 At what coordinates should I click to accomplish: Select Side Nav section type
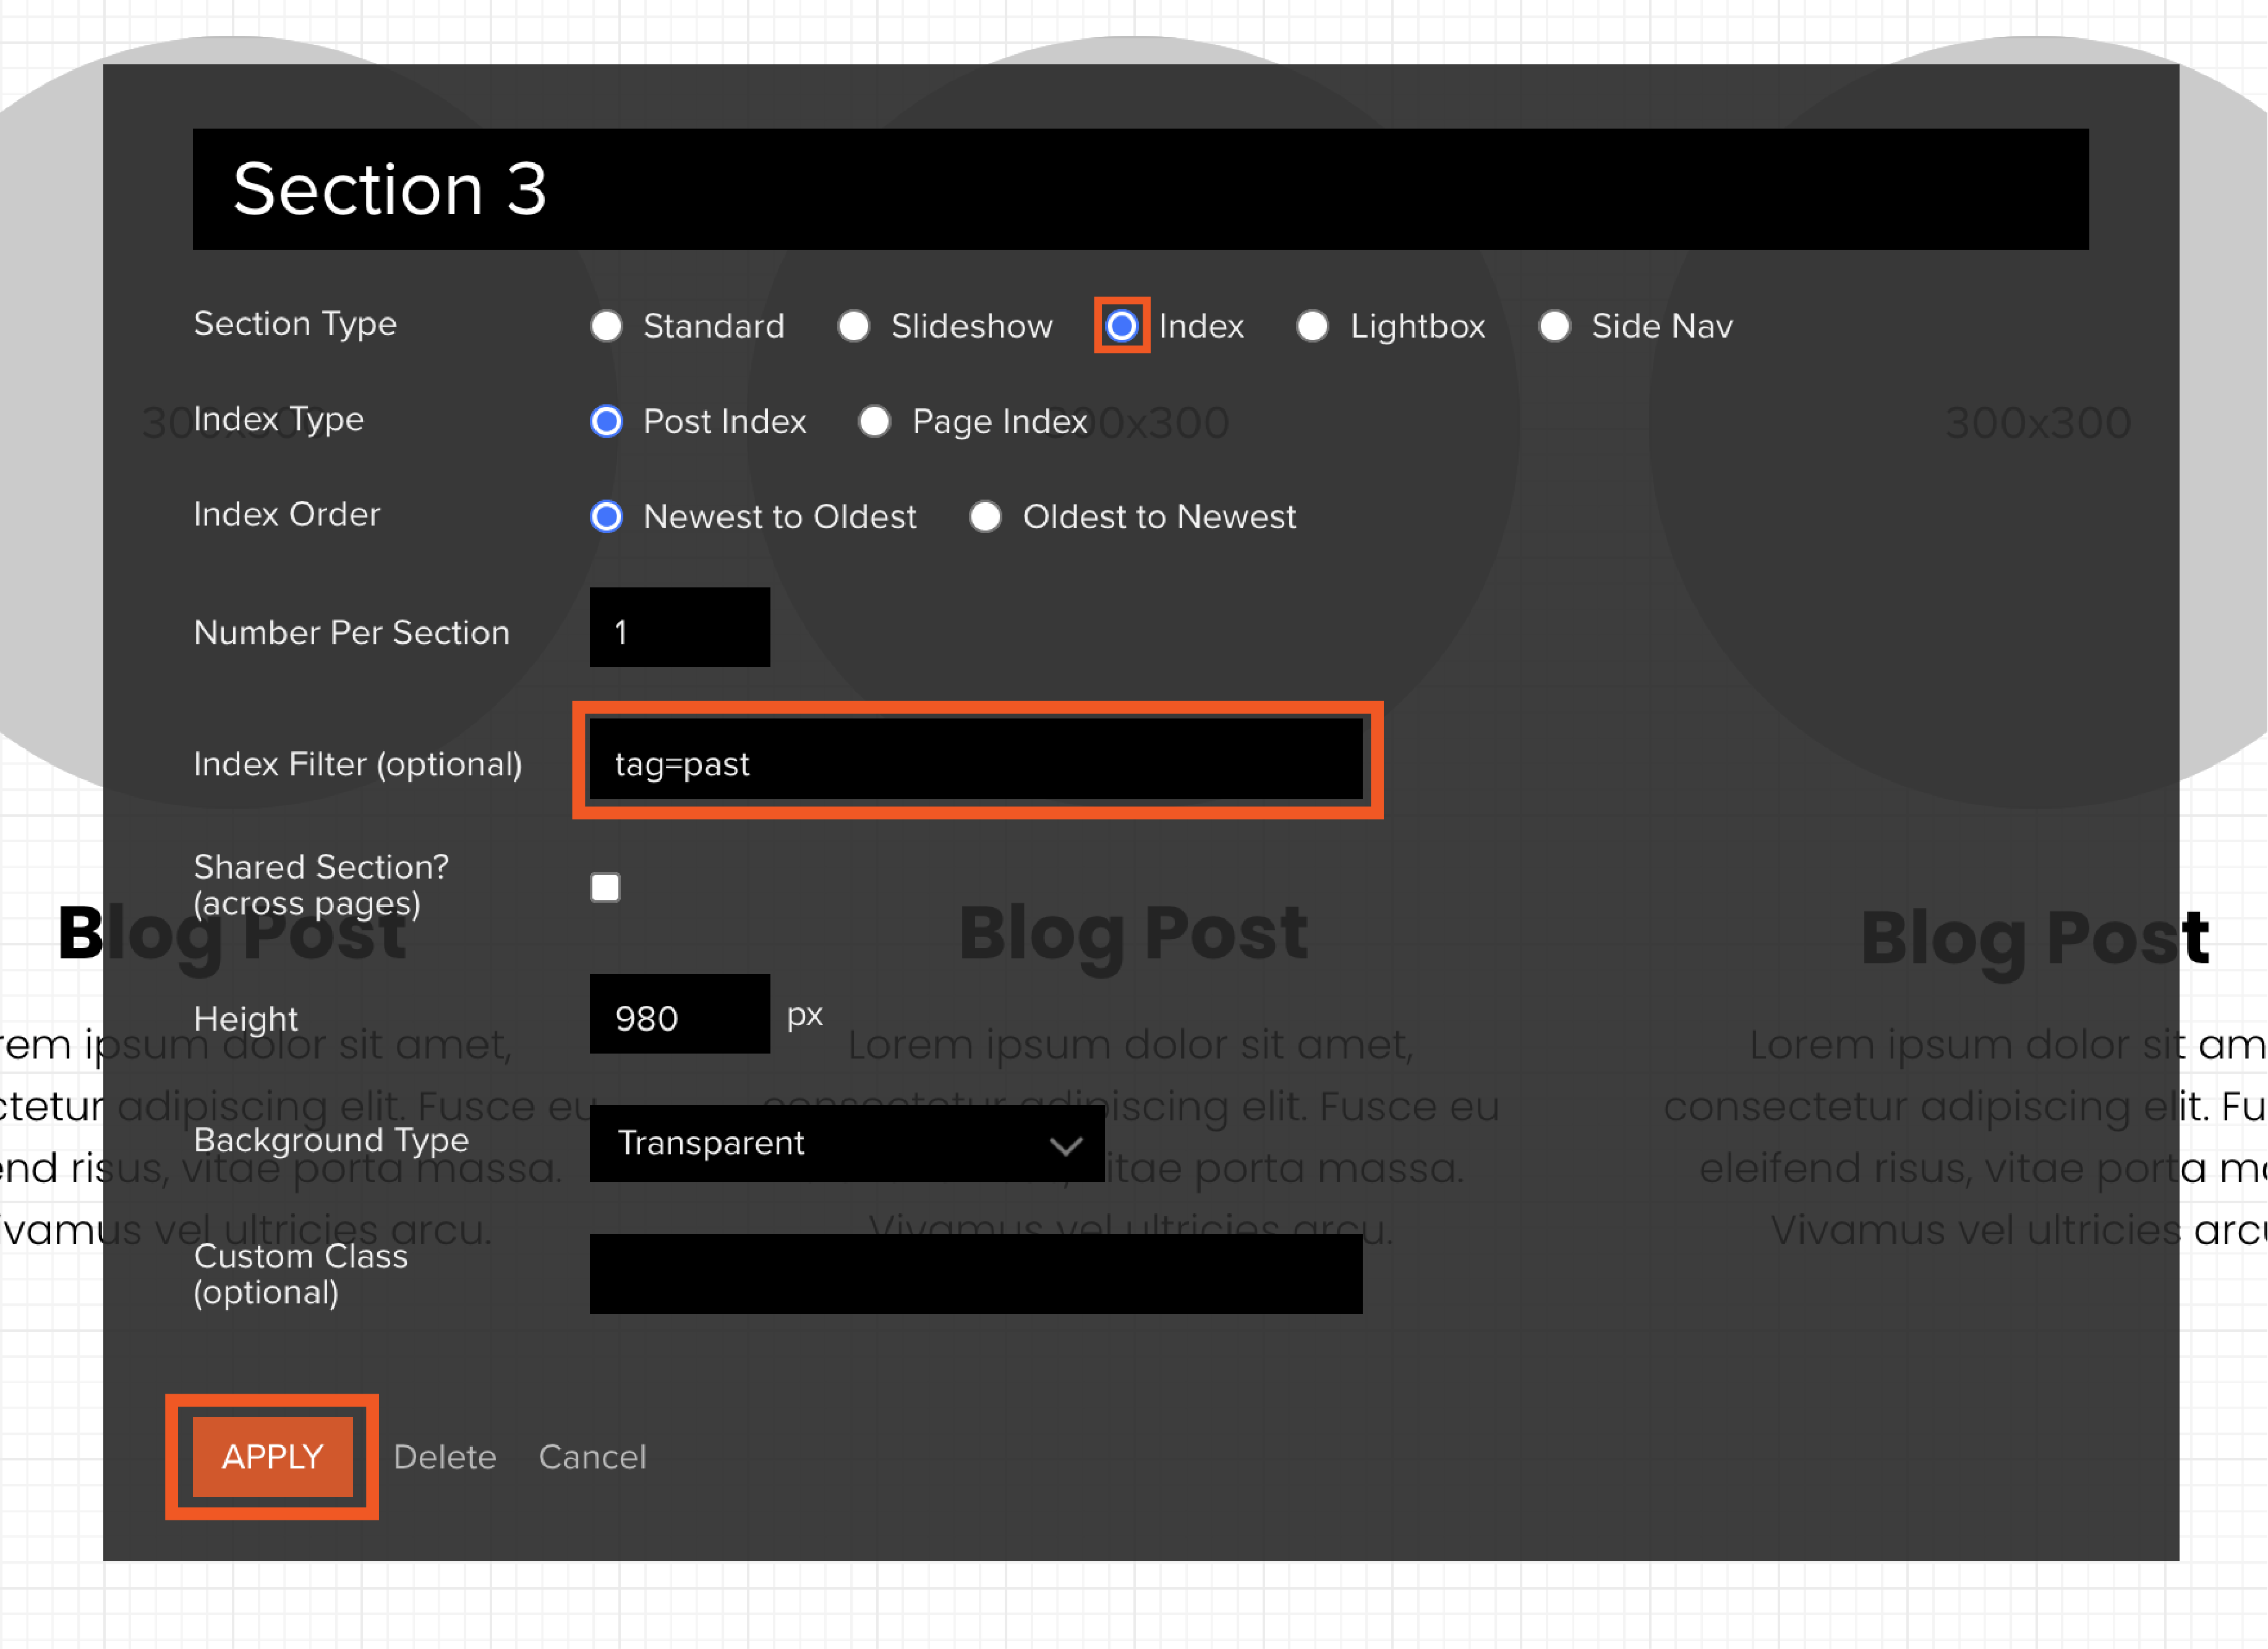tap(1554, 326)
